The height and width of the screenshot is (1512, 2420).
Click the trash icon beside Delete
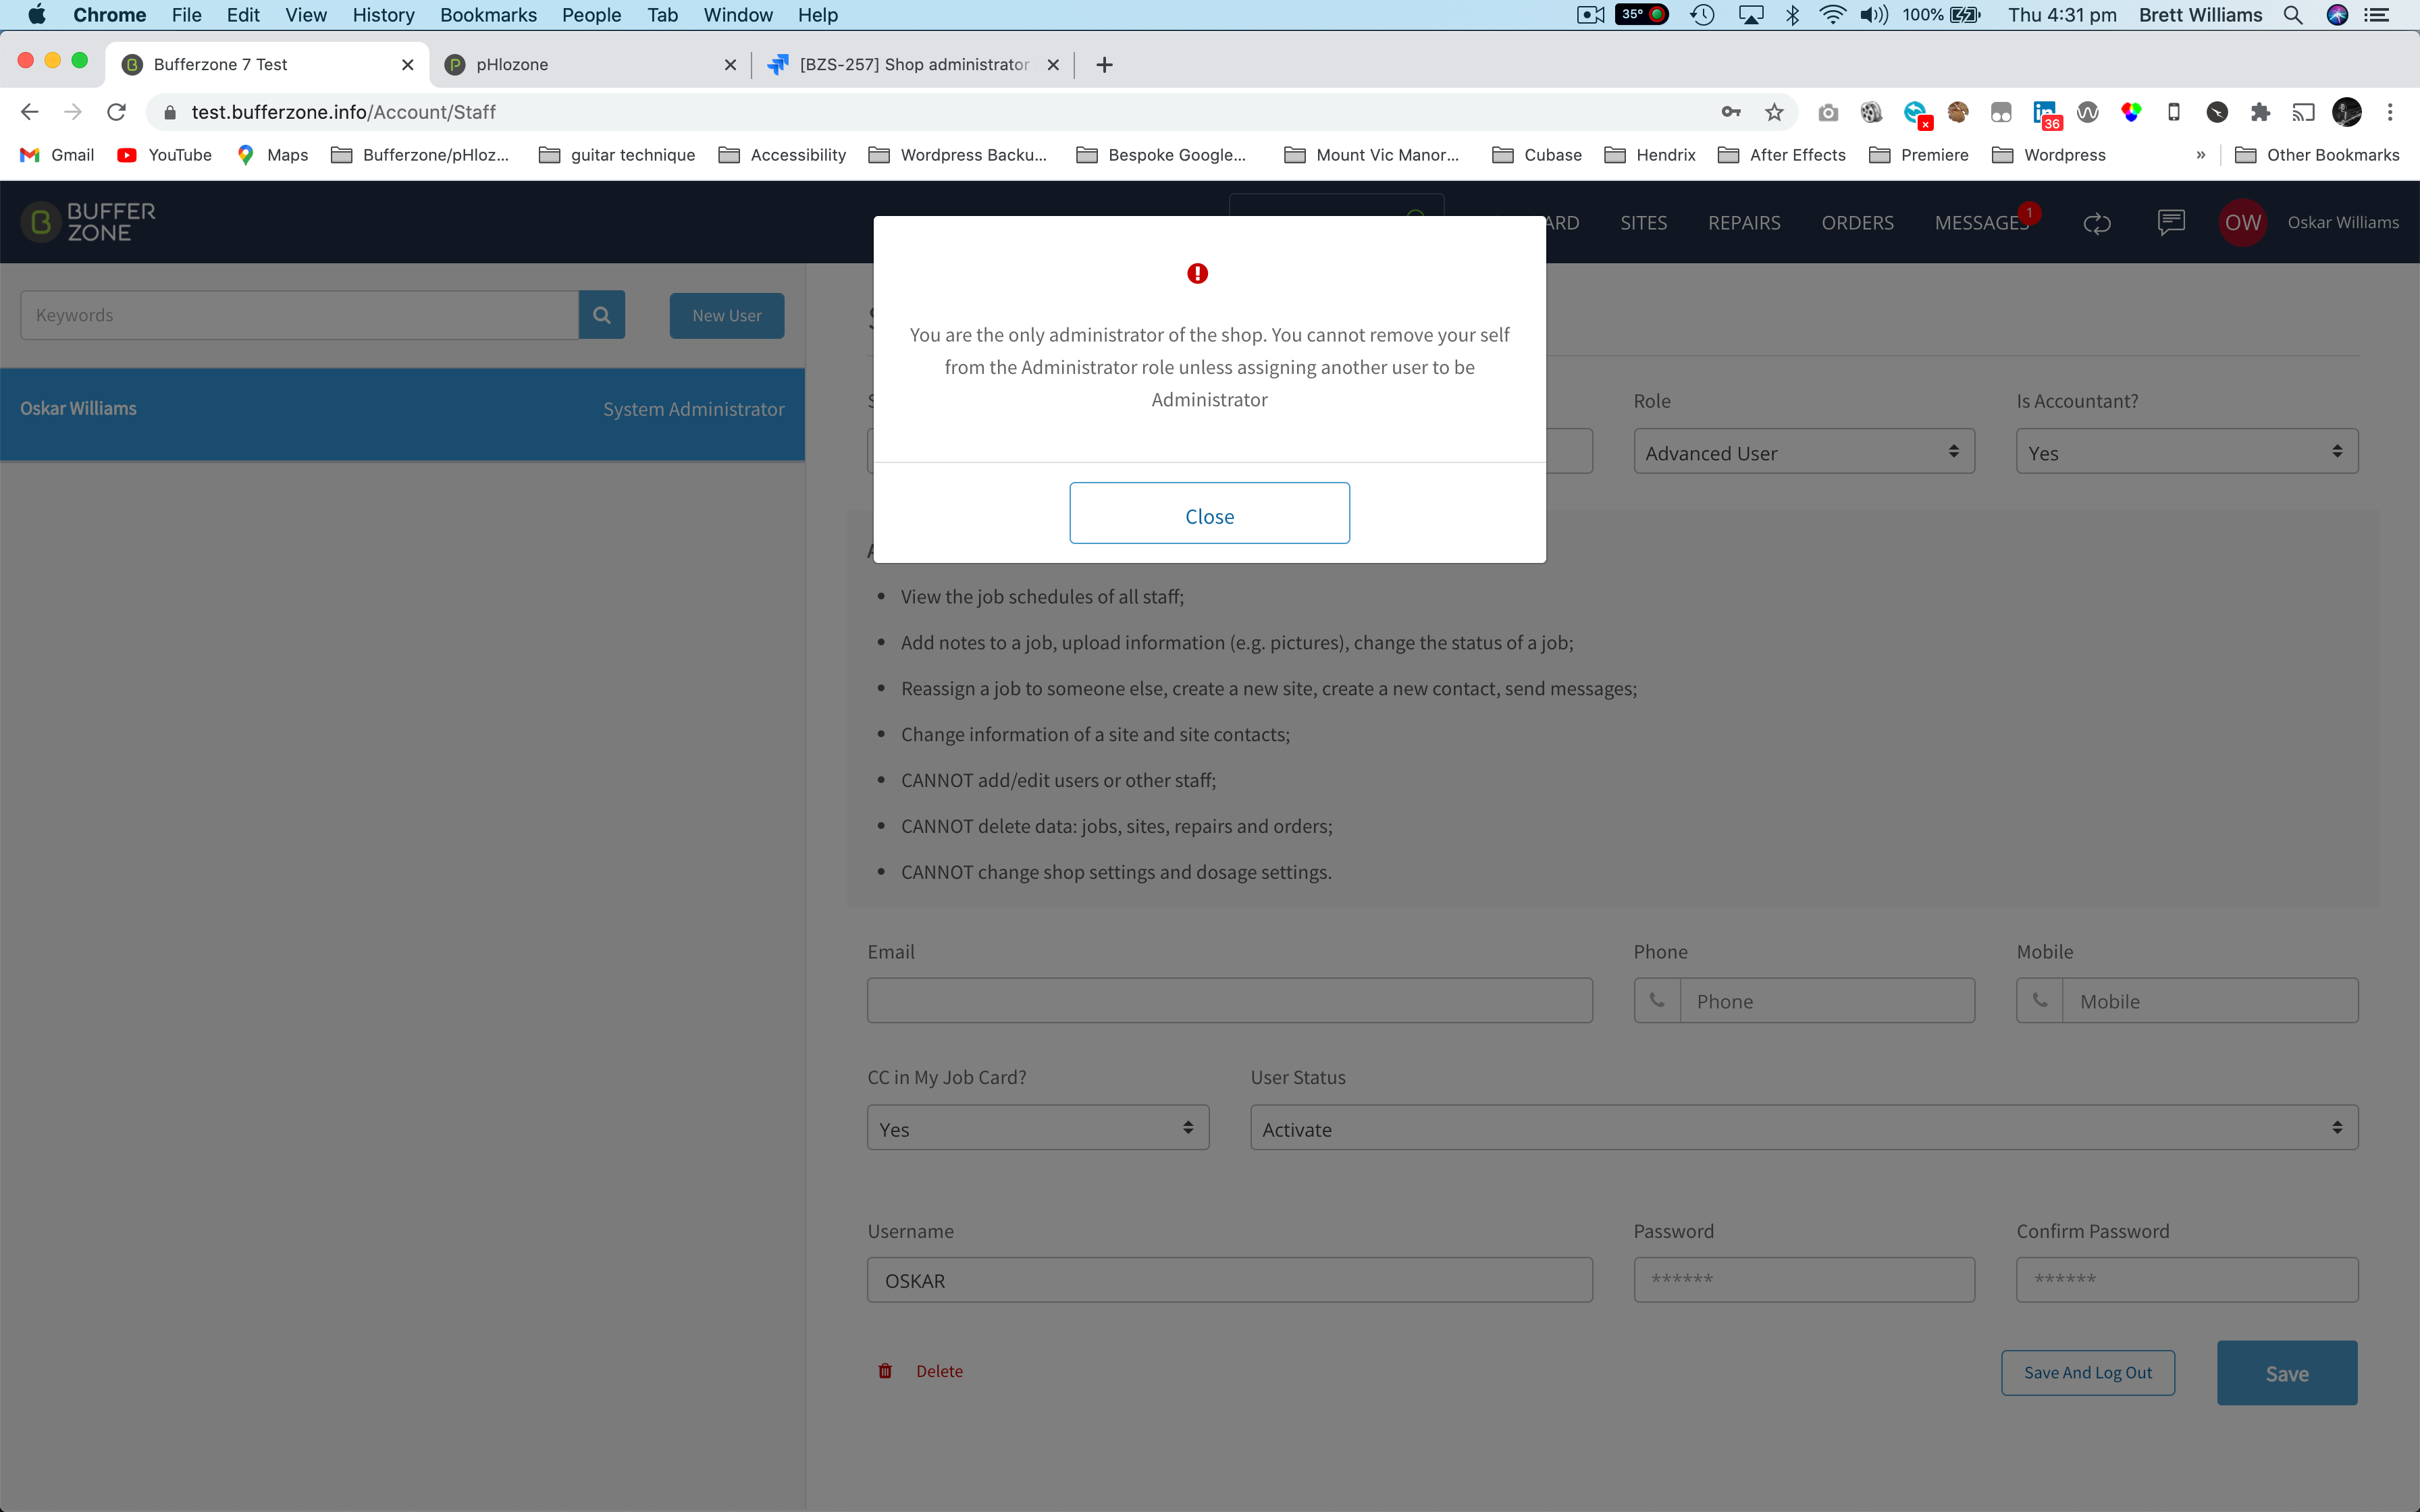(885, 1371)
